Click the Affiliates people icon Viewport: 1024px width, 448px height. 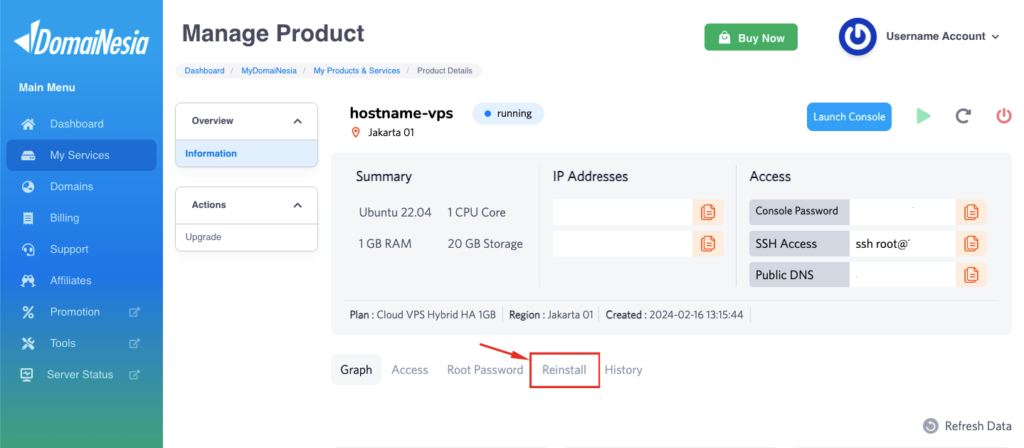(28, 281)
